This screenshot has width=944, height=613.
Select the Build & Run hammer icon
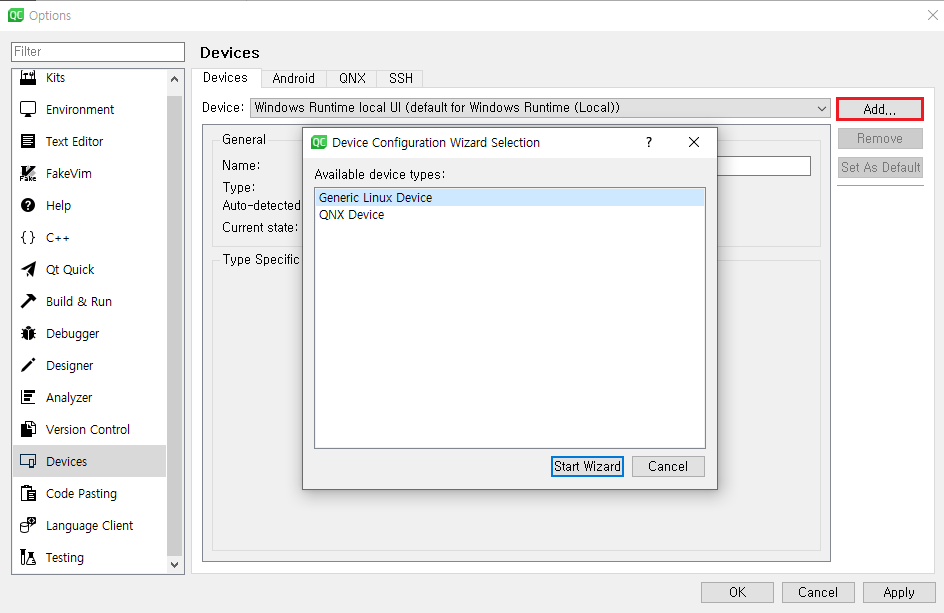[x=28, y=301]
